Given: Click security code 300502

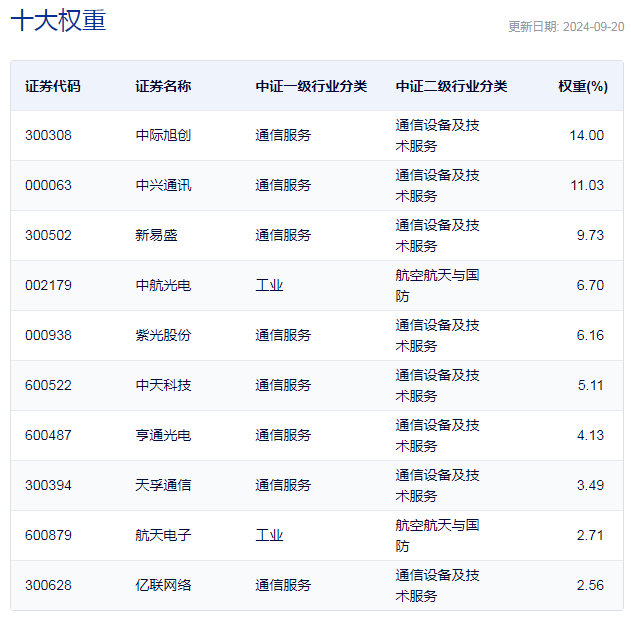Looking at the screenshot, I should (x=48, y=235).
